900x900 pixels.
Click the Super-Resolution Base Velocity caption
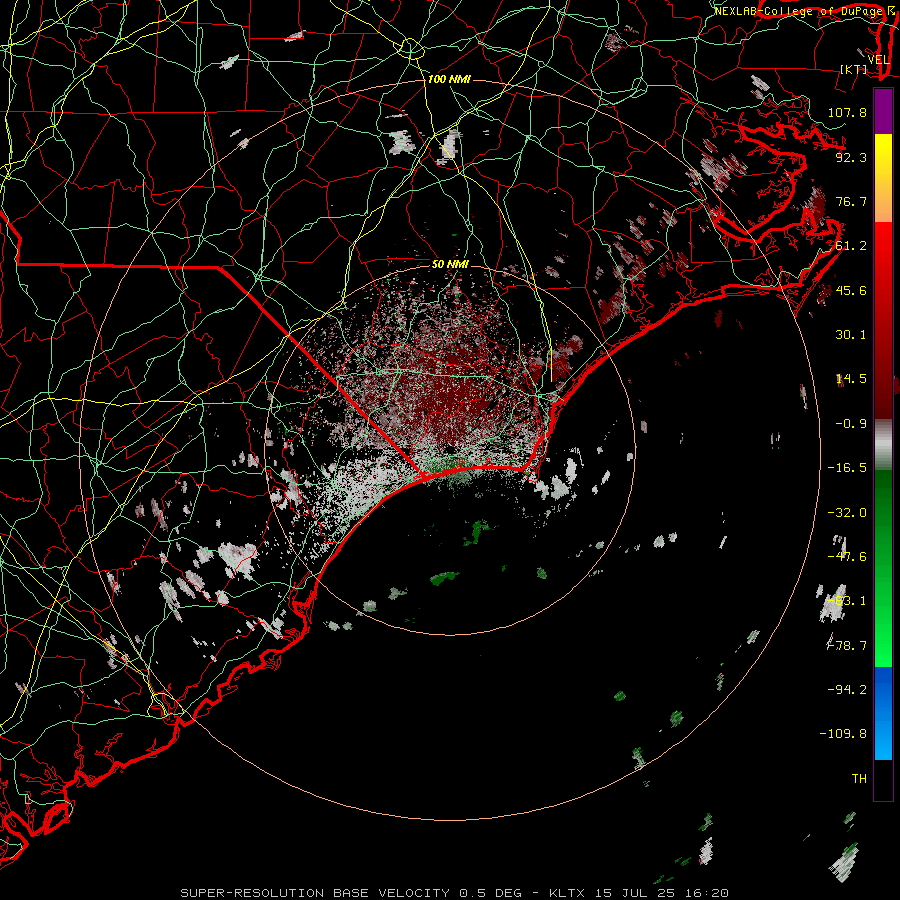click(x=455, y=893)
